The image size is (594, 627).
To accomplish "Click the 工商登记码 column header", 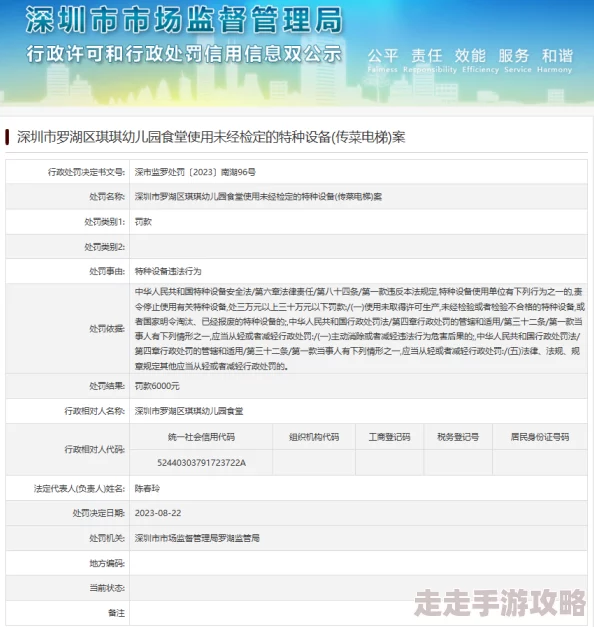I will [389, 437].
